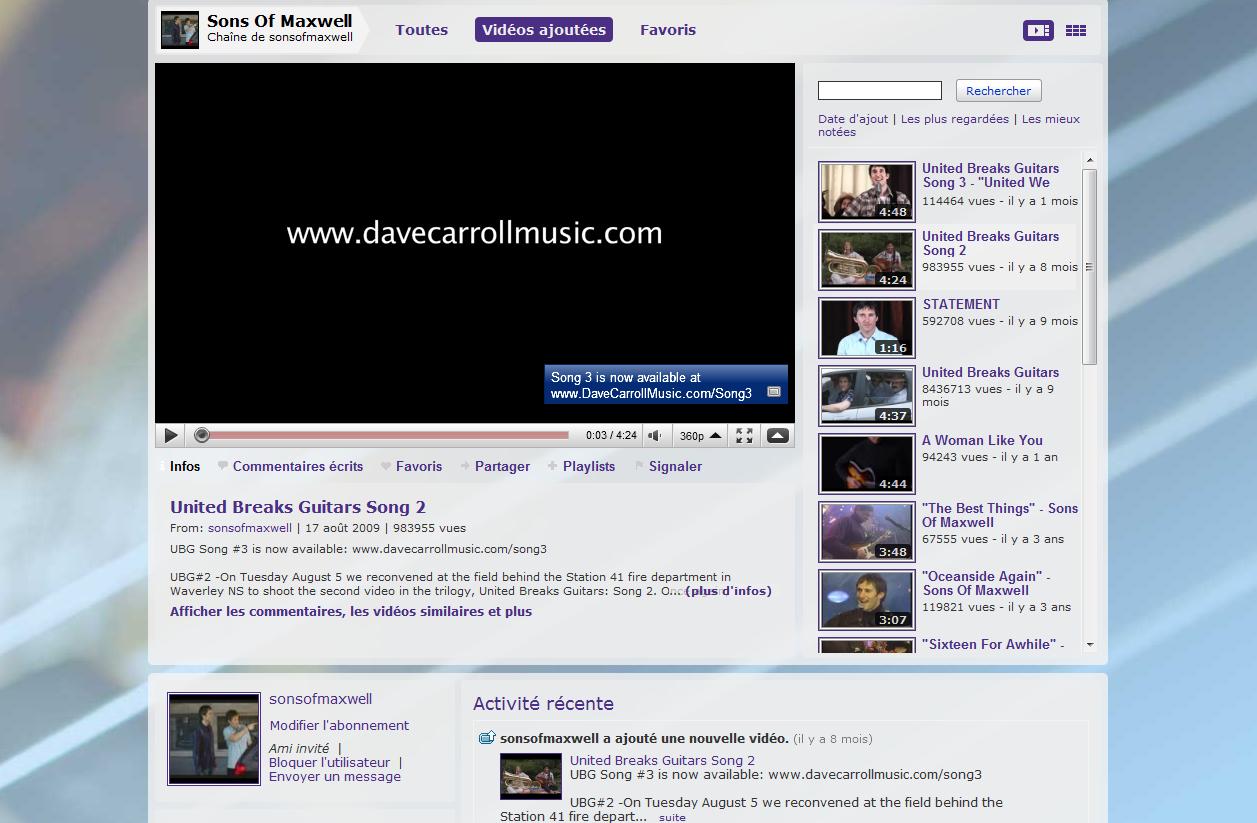Open United Breaks Guitars Song 2 activity link
Screen dimensions: 1257x823
[x=662, y=760]
